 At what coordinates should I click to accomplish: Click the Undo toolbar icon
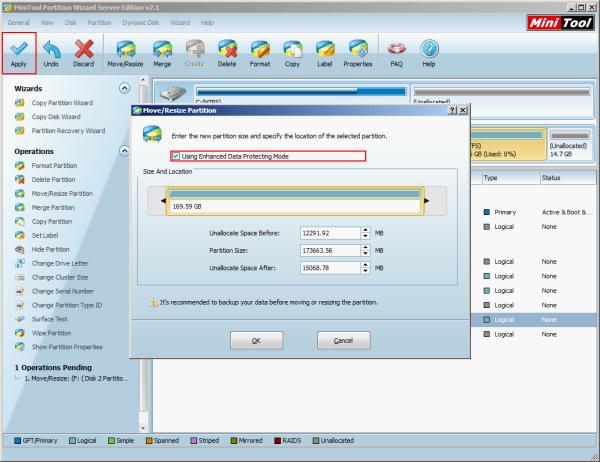pyautogui.click(x=51, y=53)
